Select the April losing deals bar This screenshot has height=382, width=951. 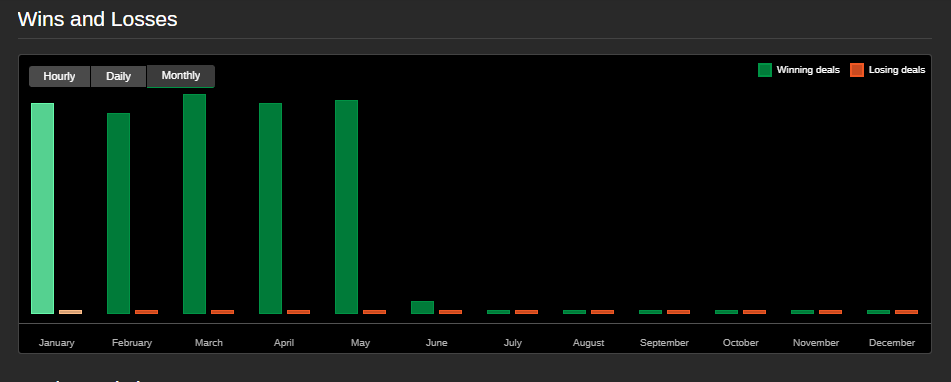click(x=298, y=312)
